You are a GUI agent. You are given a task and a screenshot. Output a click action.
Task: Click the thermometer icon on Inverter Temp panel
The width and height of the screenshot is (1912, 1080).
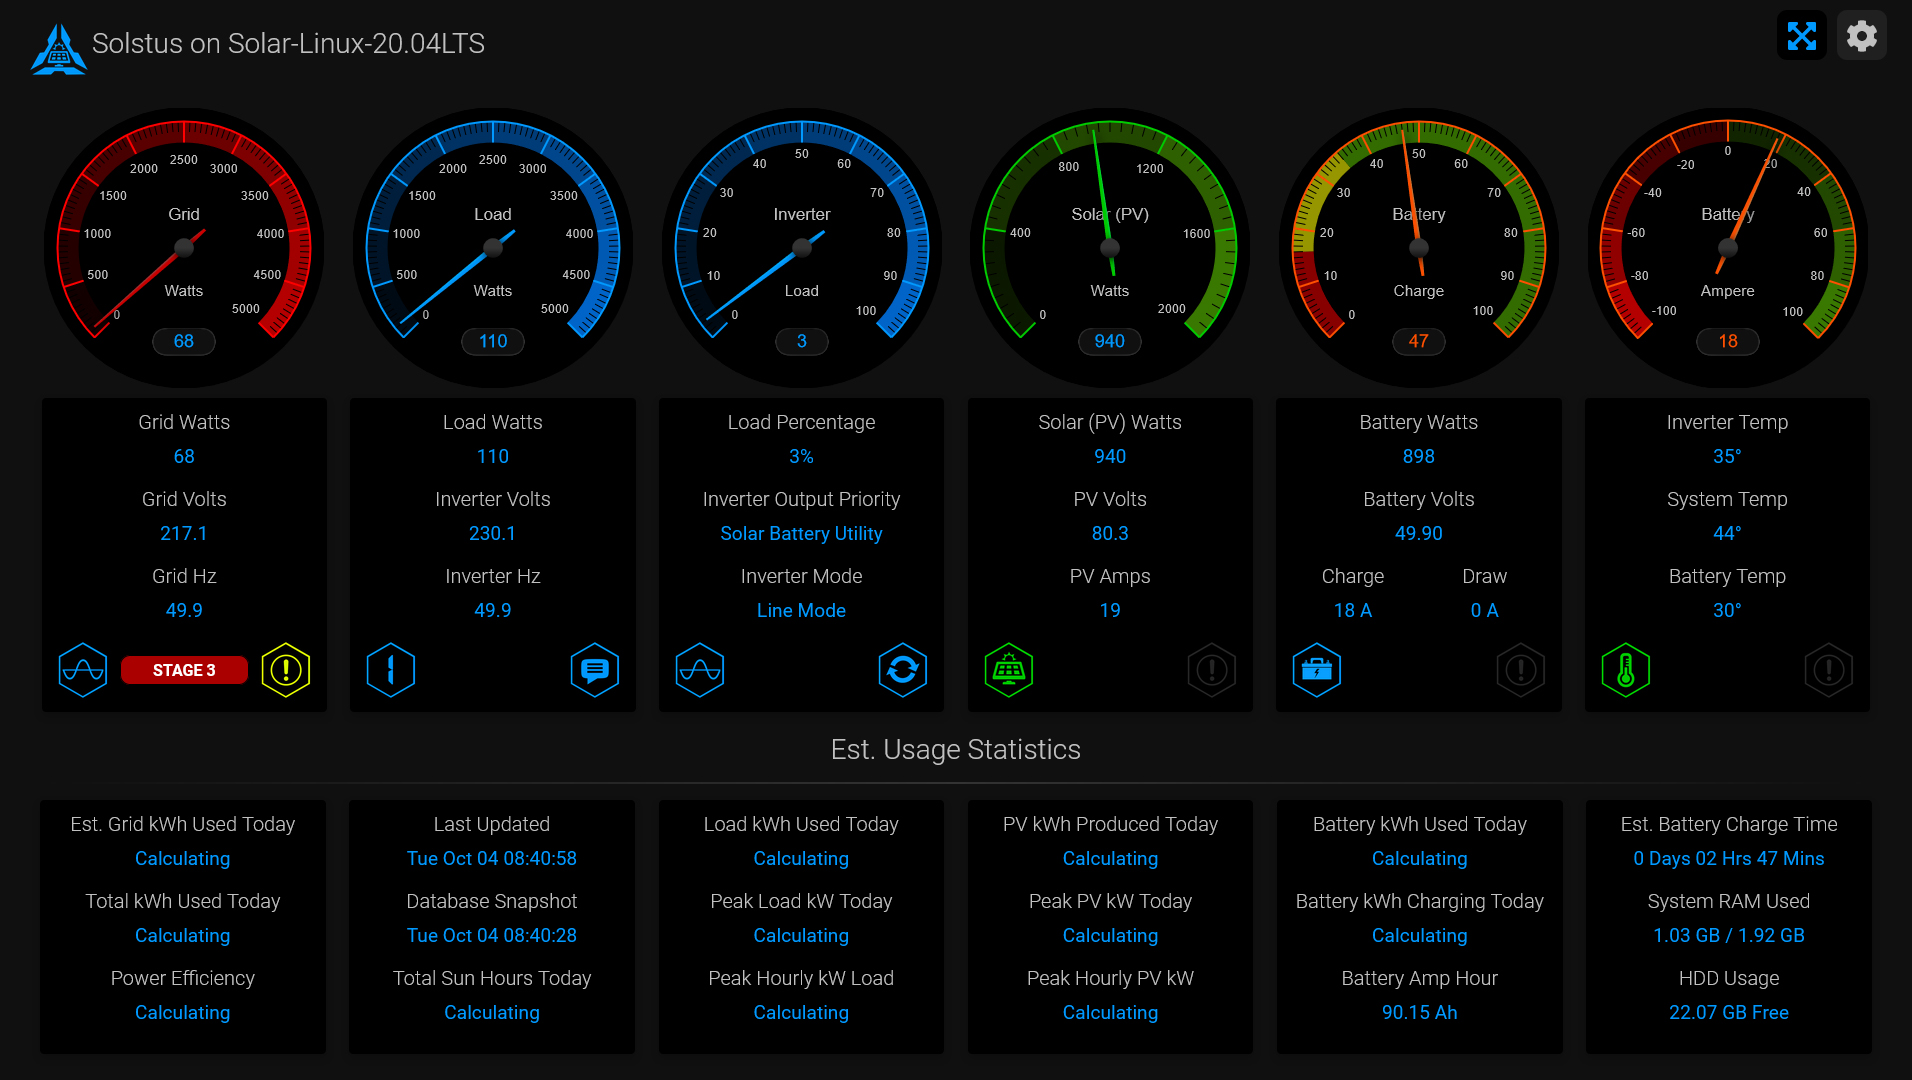(x=1625, y=670)
